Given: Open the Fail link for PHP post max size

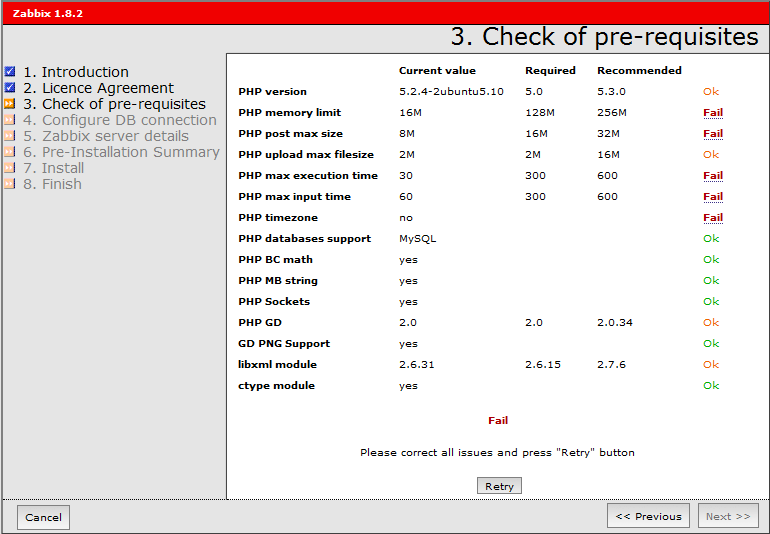Looking at the screenshot, I should point(712,134).
